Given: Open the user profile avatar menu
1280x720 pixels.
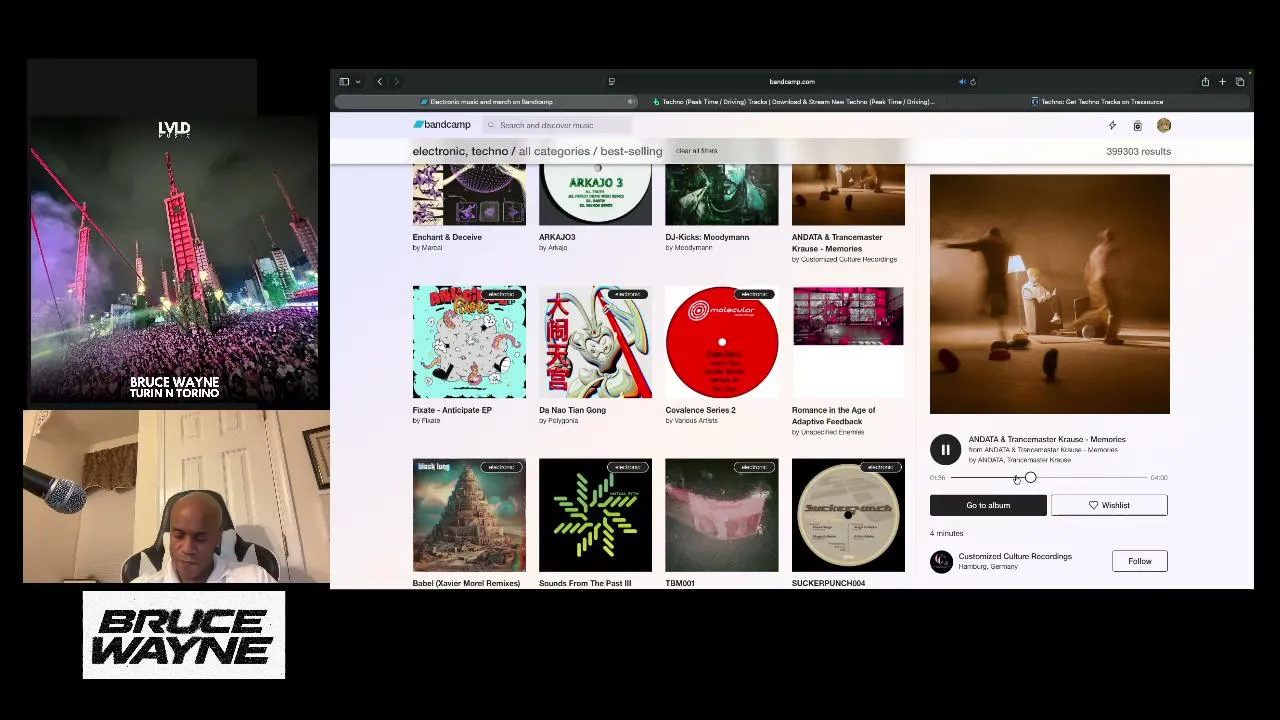Looking at the screenshot, I should tap(1164, 125).
